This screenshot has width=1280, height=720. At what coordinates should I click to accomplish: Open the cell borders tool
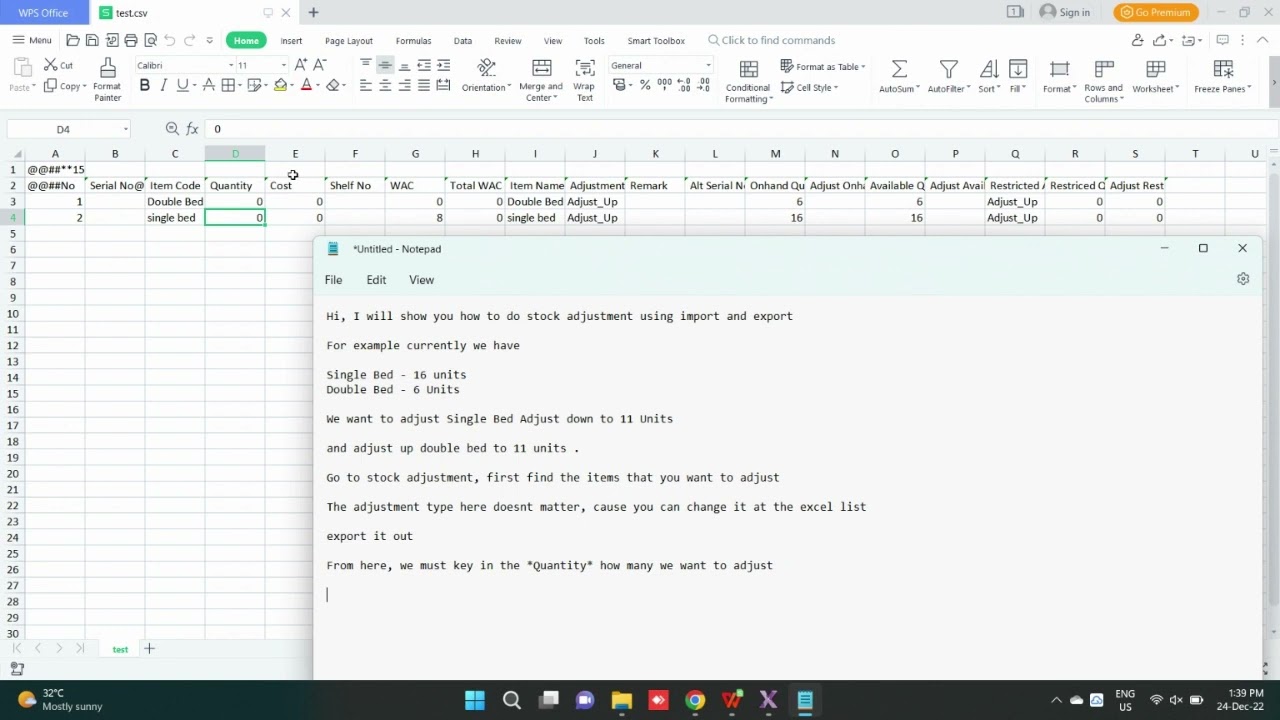click(228, 86)
